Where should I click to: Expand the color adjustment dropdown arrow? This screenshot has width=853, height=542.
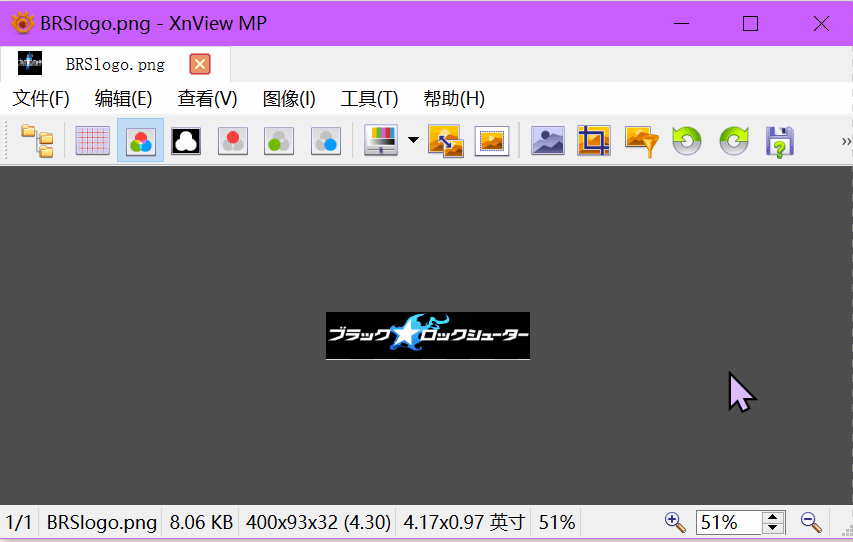413,140
